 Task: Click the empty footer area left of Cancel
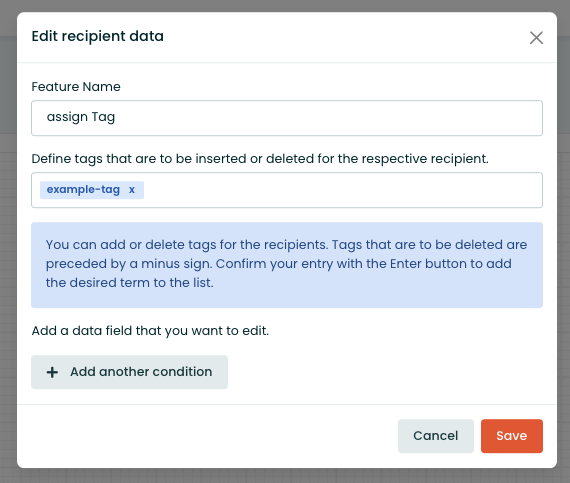pos(207,436)
